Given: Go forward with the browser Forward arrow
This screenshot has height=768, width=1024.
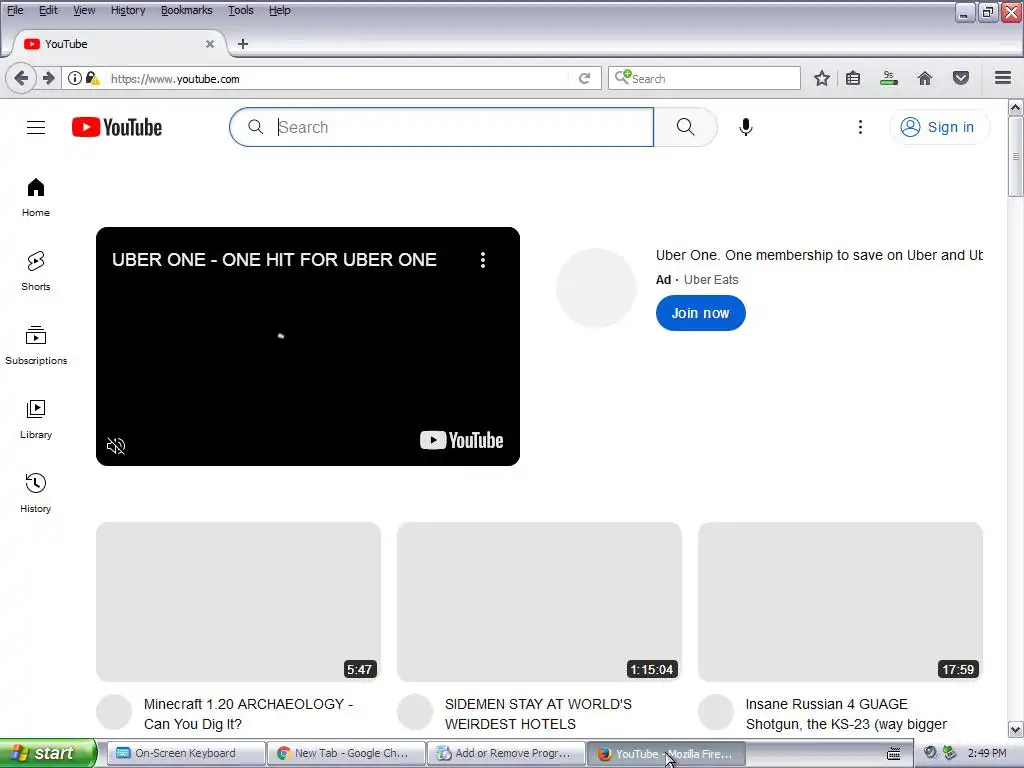Looking at the screenshot, I should click(x=49, y=78).
